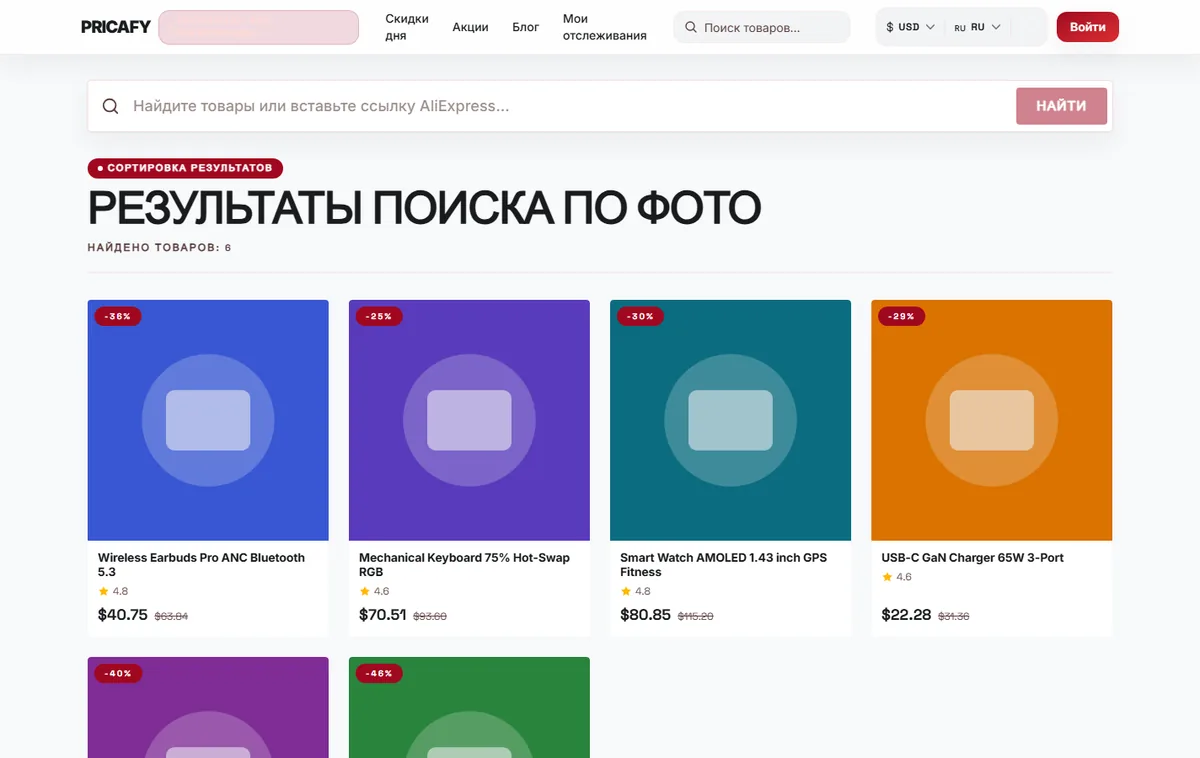Open the Сортировка результатов pill
The image size is (1200, 758).
point(185,168)
